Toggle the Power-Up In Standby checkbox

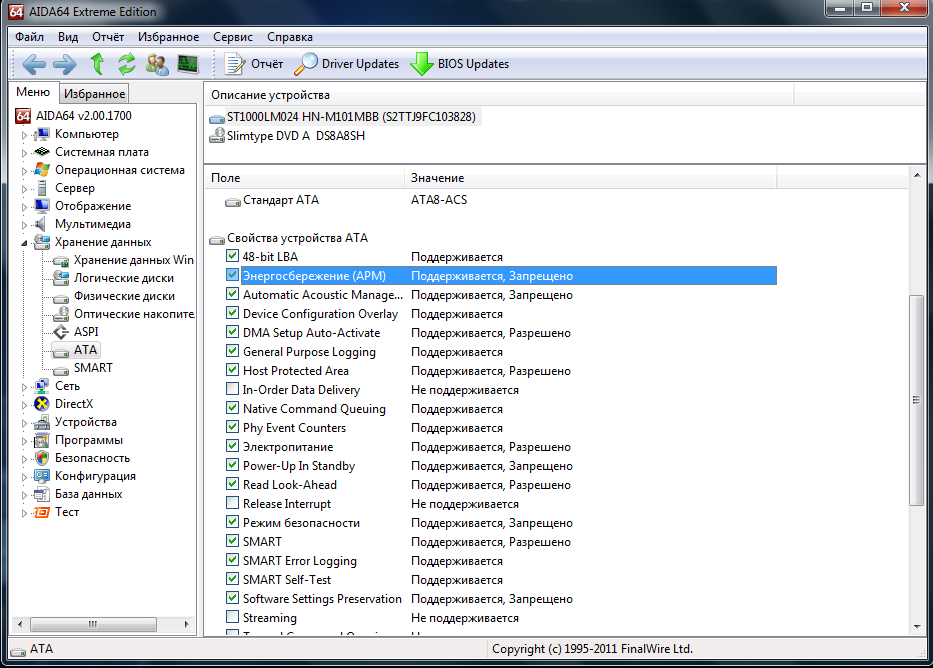coord(232,465)
